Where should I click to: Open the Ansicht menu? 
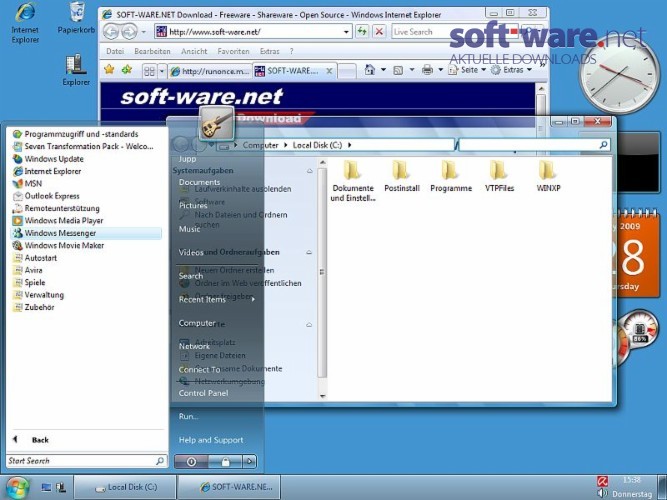tap(194, 51)
